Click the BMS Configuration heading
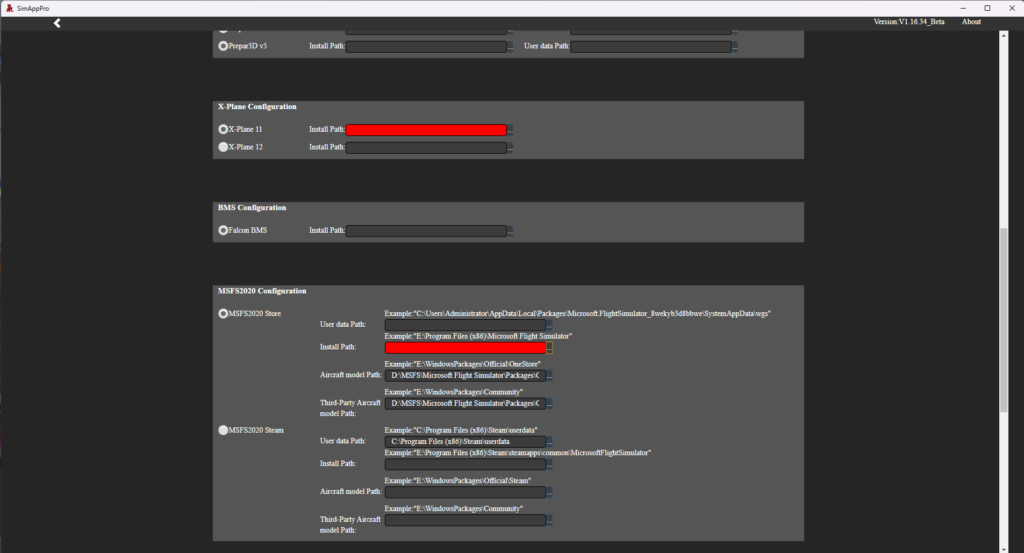This screenshot has width=1024, height=553. click(x=251, y=208)
